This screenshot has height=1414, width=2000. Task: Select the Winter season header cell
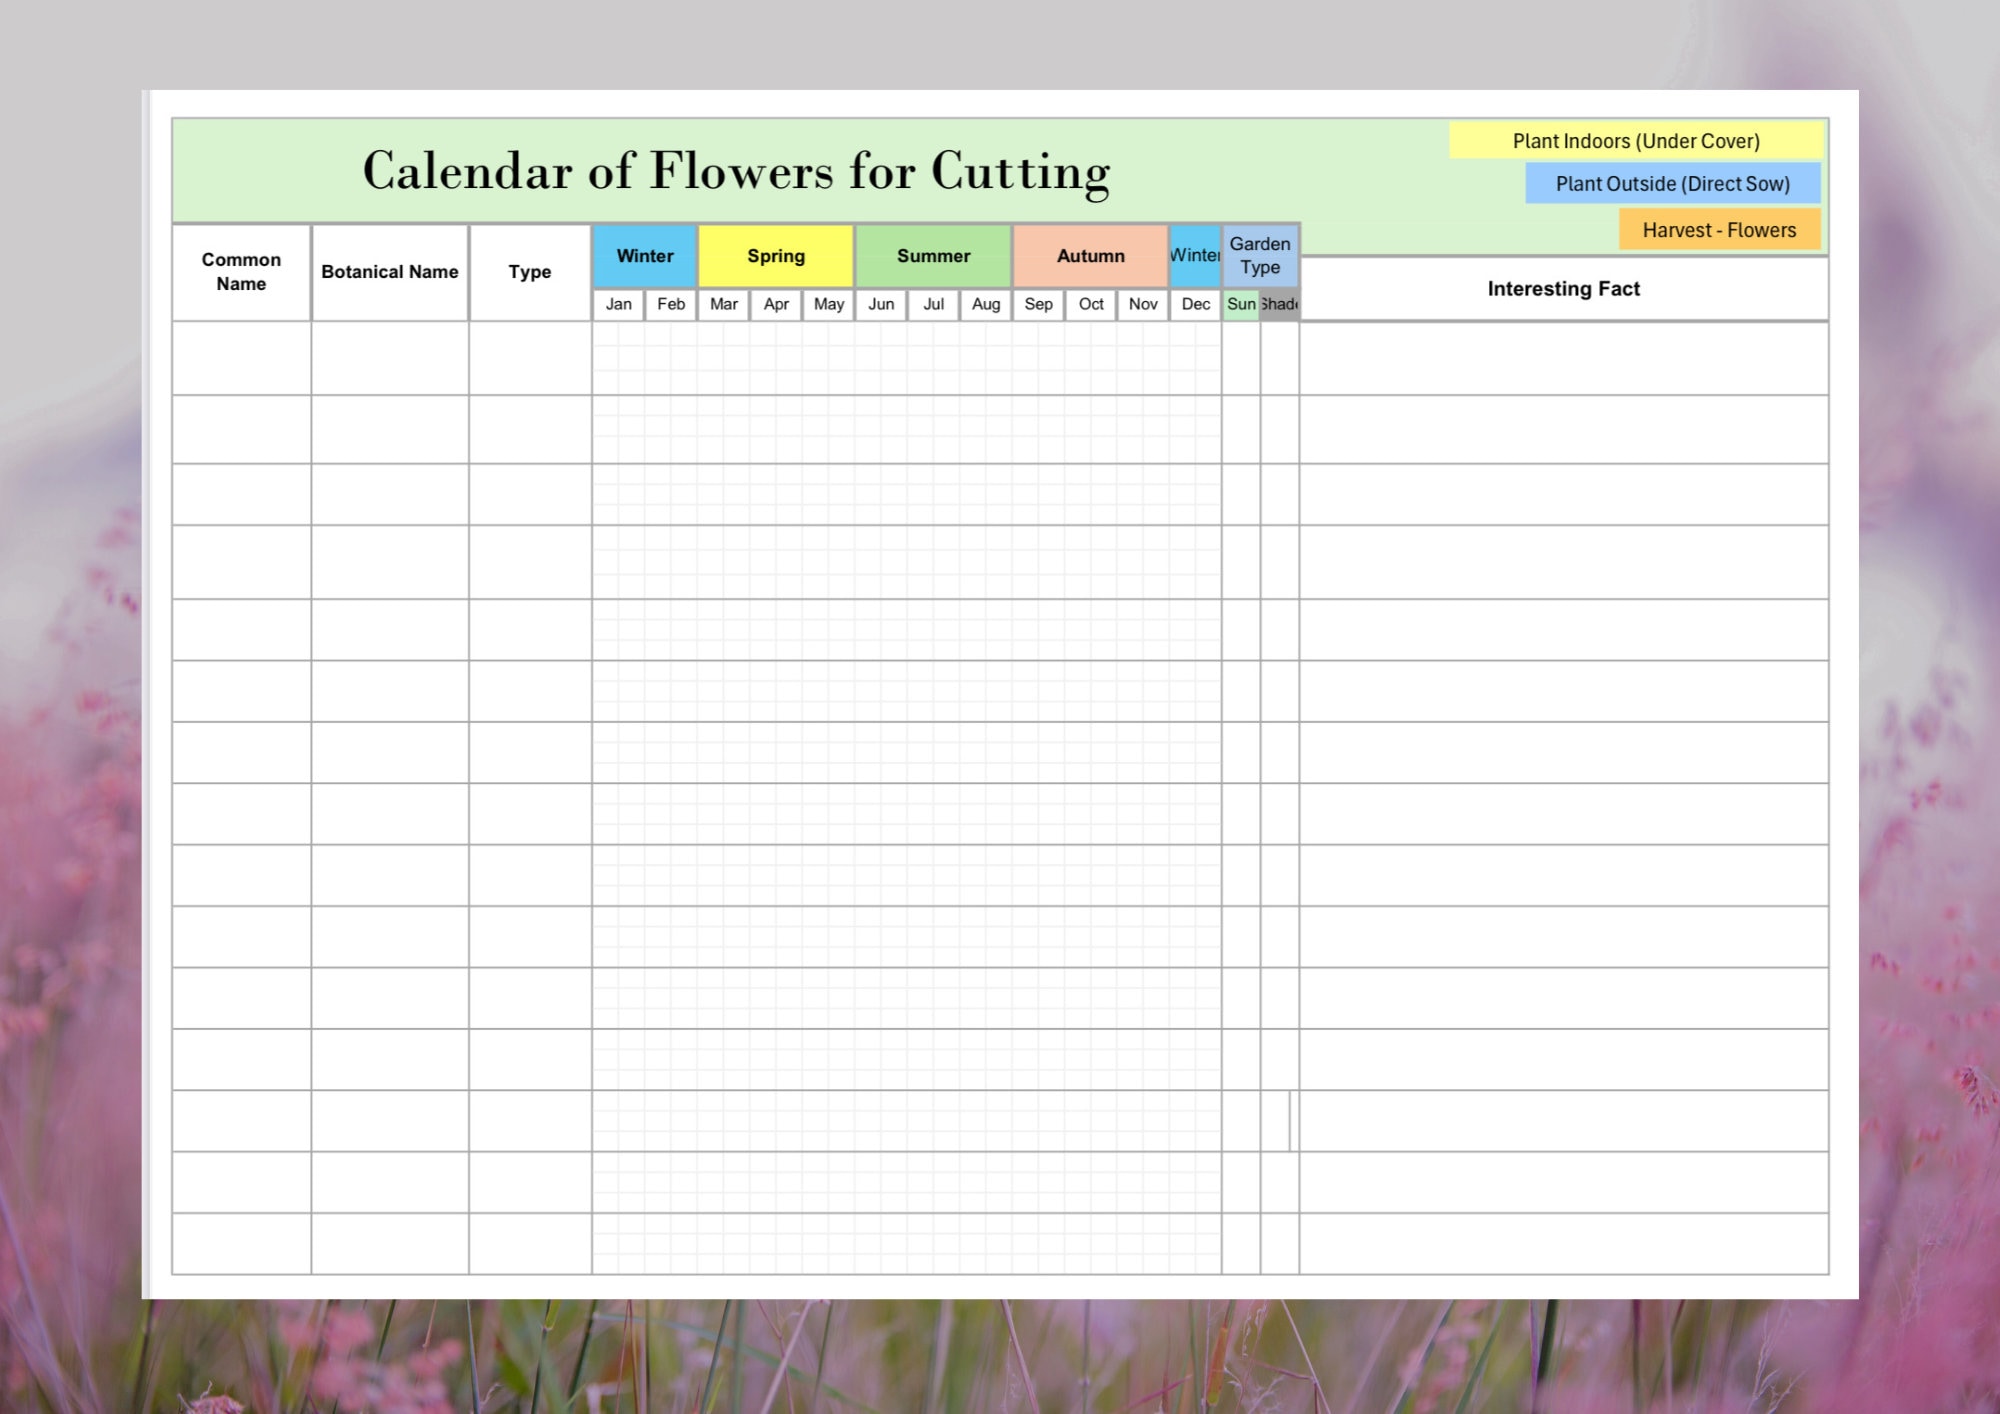click(x=644, y=256)
